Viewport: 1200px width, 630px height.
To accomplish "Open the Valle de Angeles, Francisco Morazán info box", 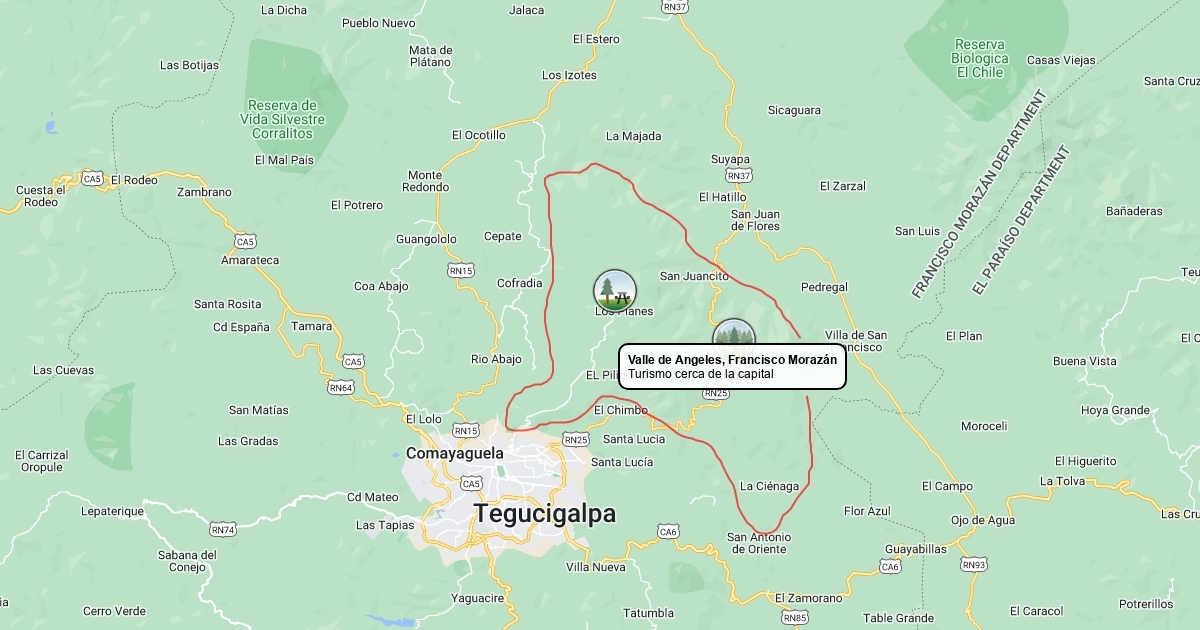I will tap(732, 367).
